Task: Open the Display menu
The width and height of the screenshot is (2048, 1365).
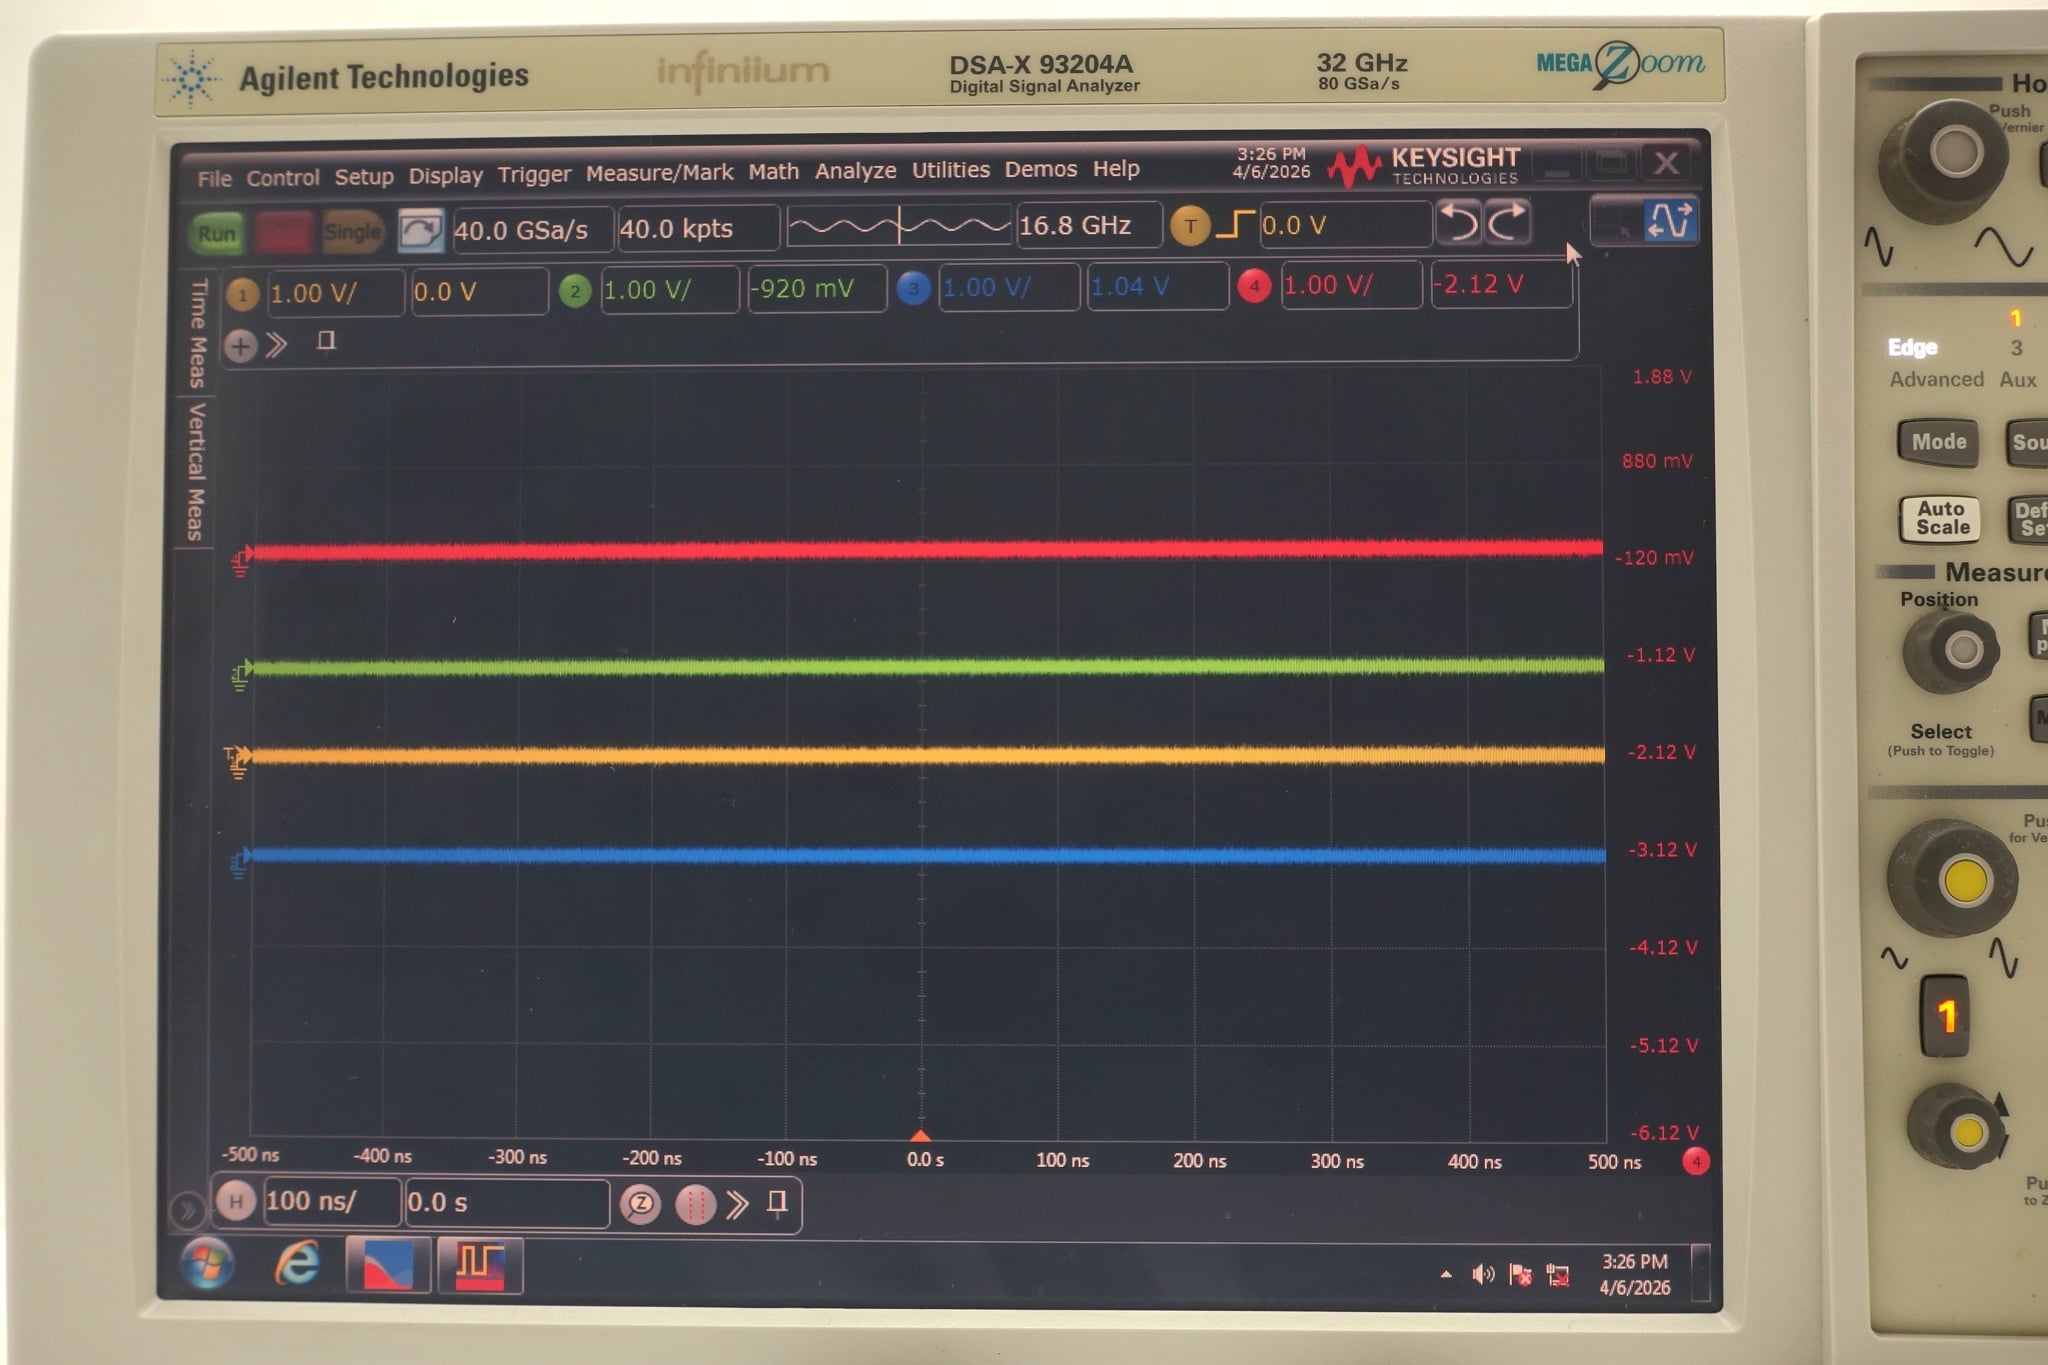Action: point(445,176)
